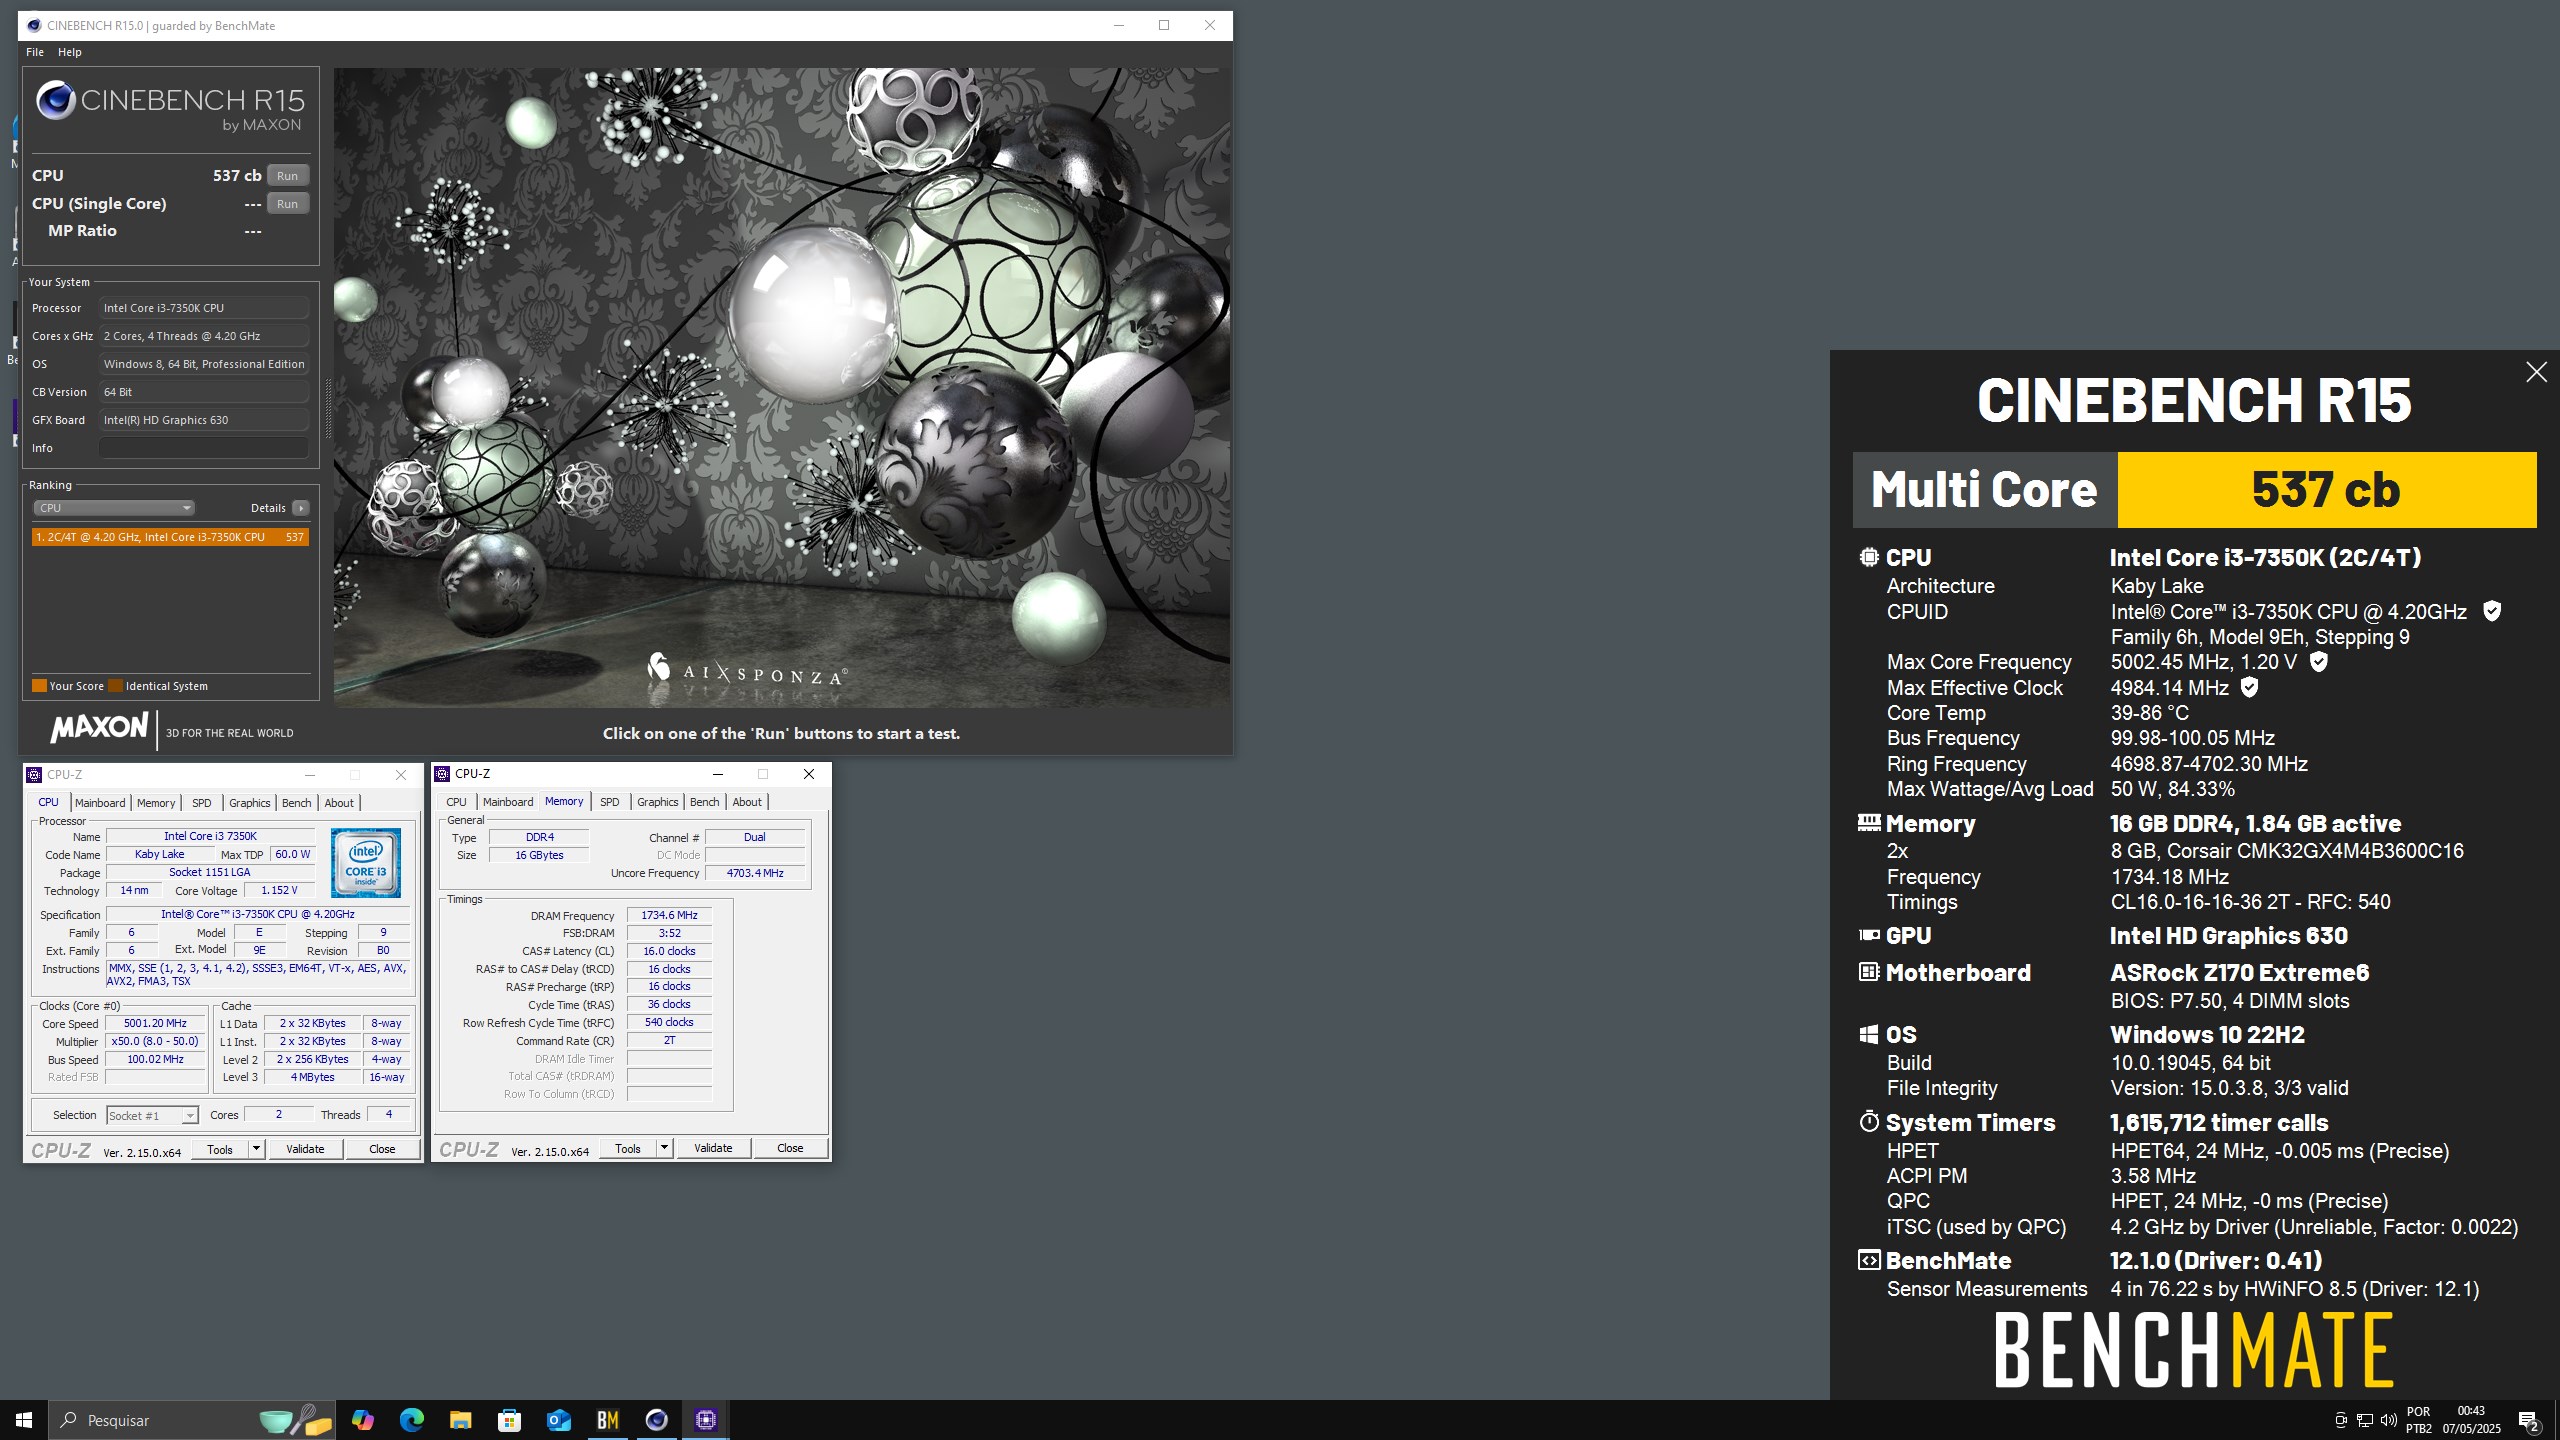The image size is (2560, 1440).
Task: Select the 2C/4T i3-7350K ranking row
Action: coord(170,537)
